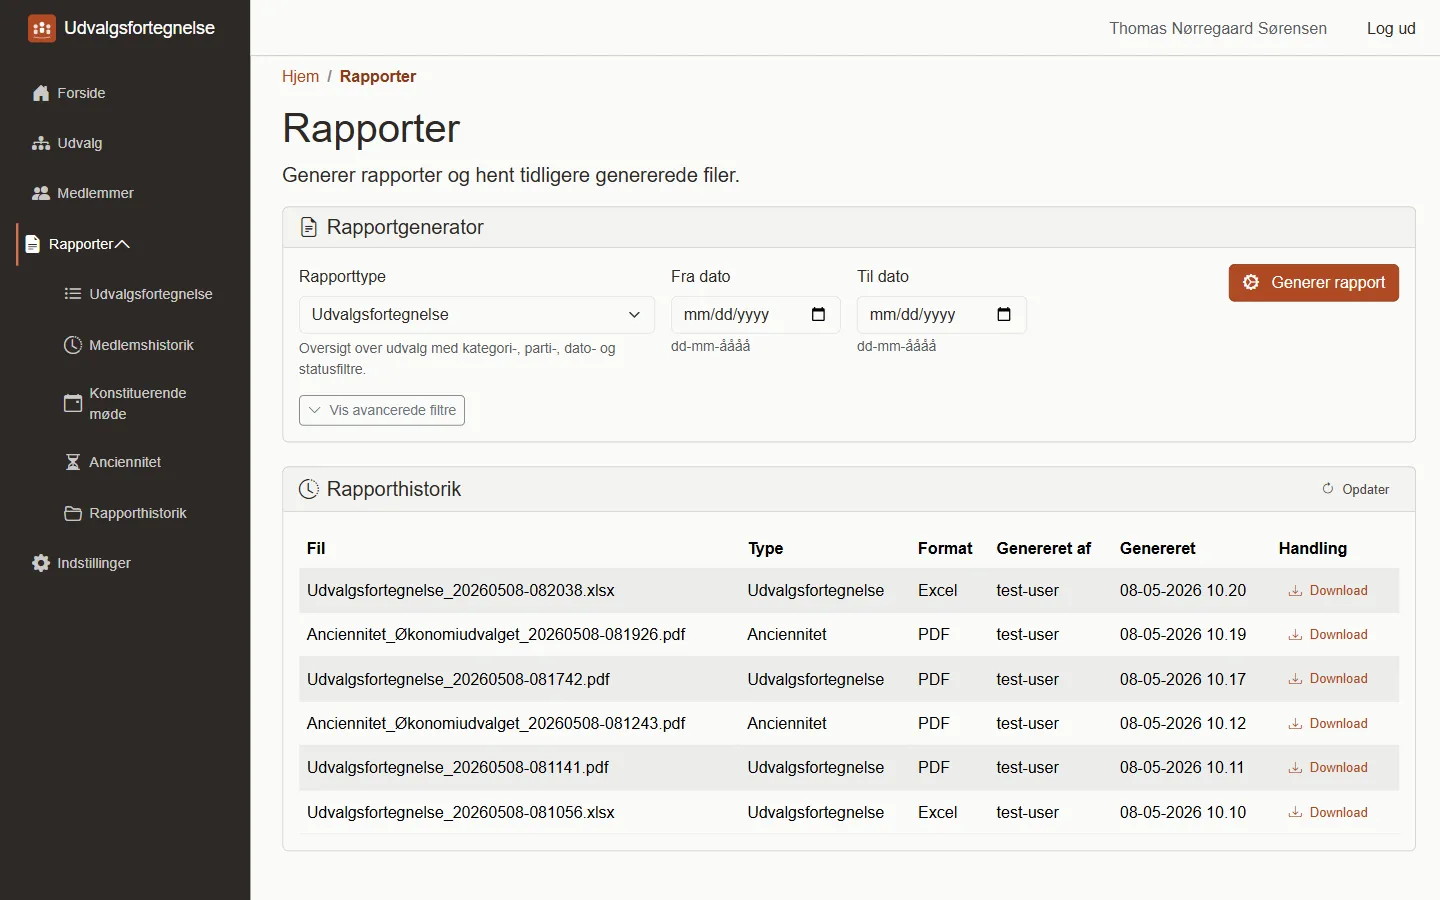Download the 08-05-2026 10.19 Anciennitet PDF
The width and height of the screenshot is (1440, 900).
1328,635
